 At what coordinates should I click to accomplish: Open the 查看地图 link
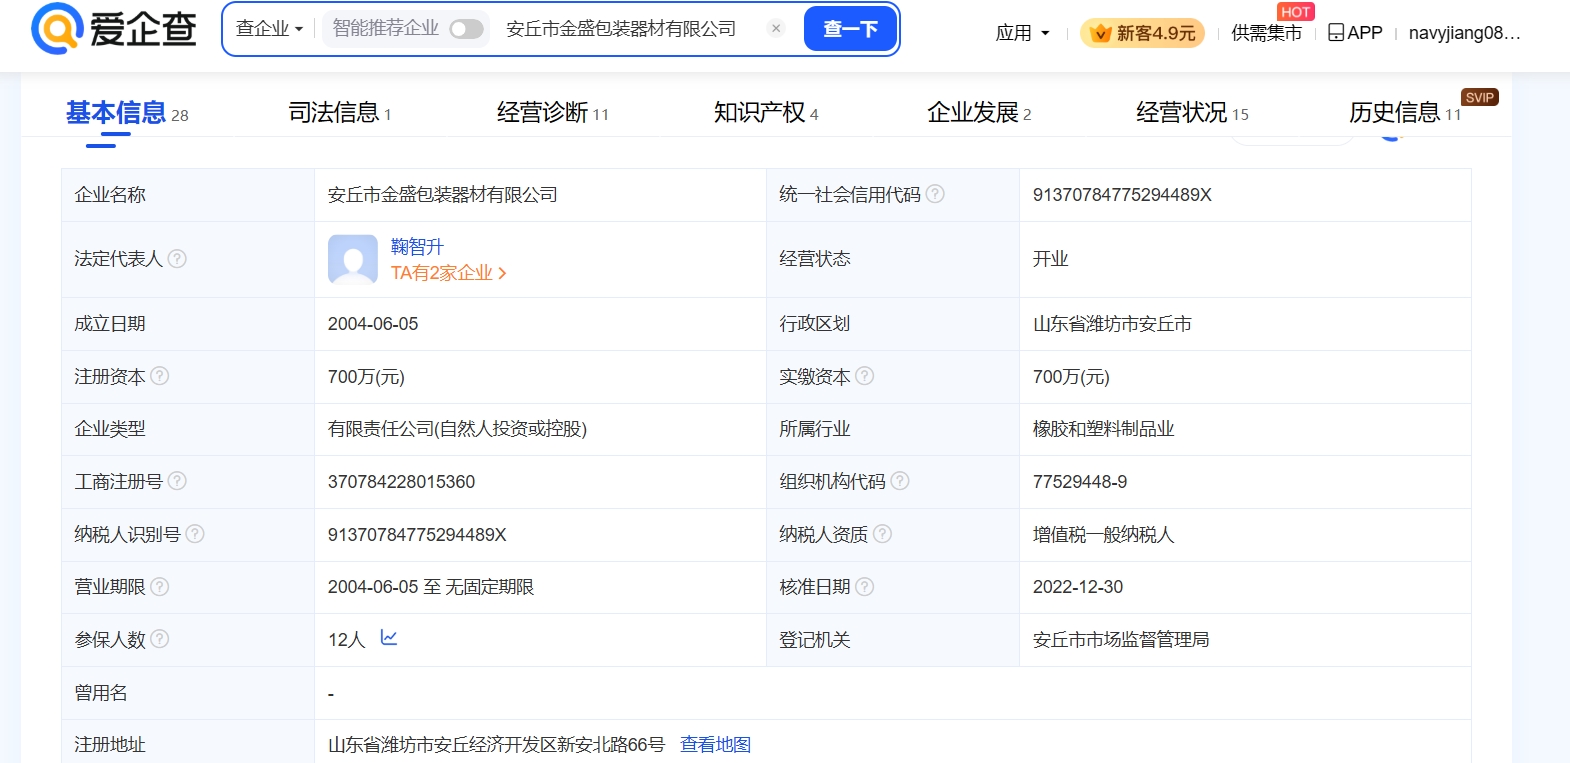(x=715, y=744)
